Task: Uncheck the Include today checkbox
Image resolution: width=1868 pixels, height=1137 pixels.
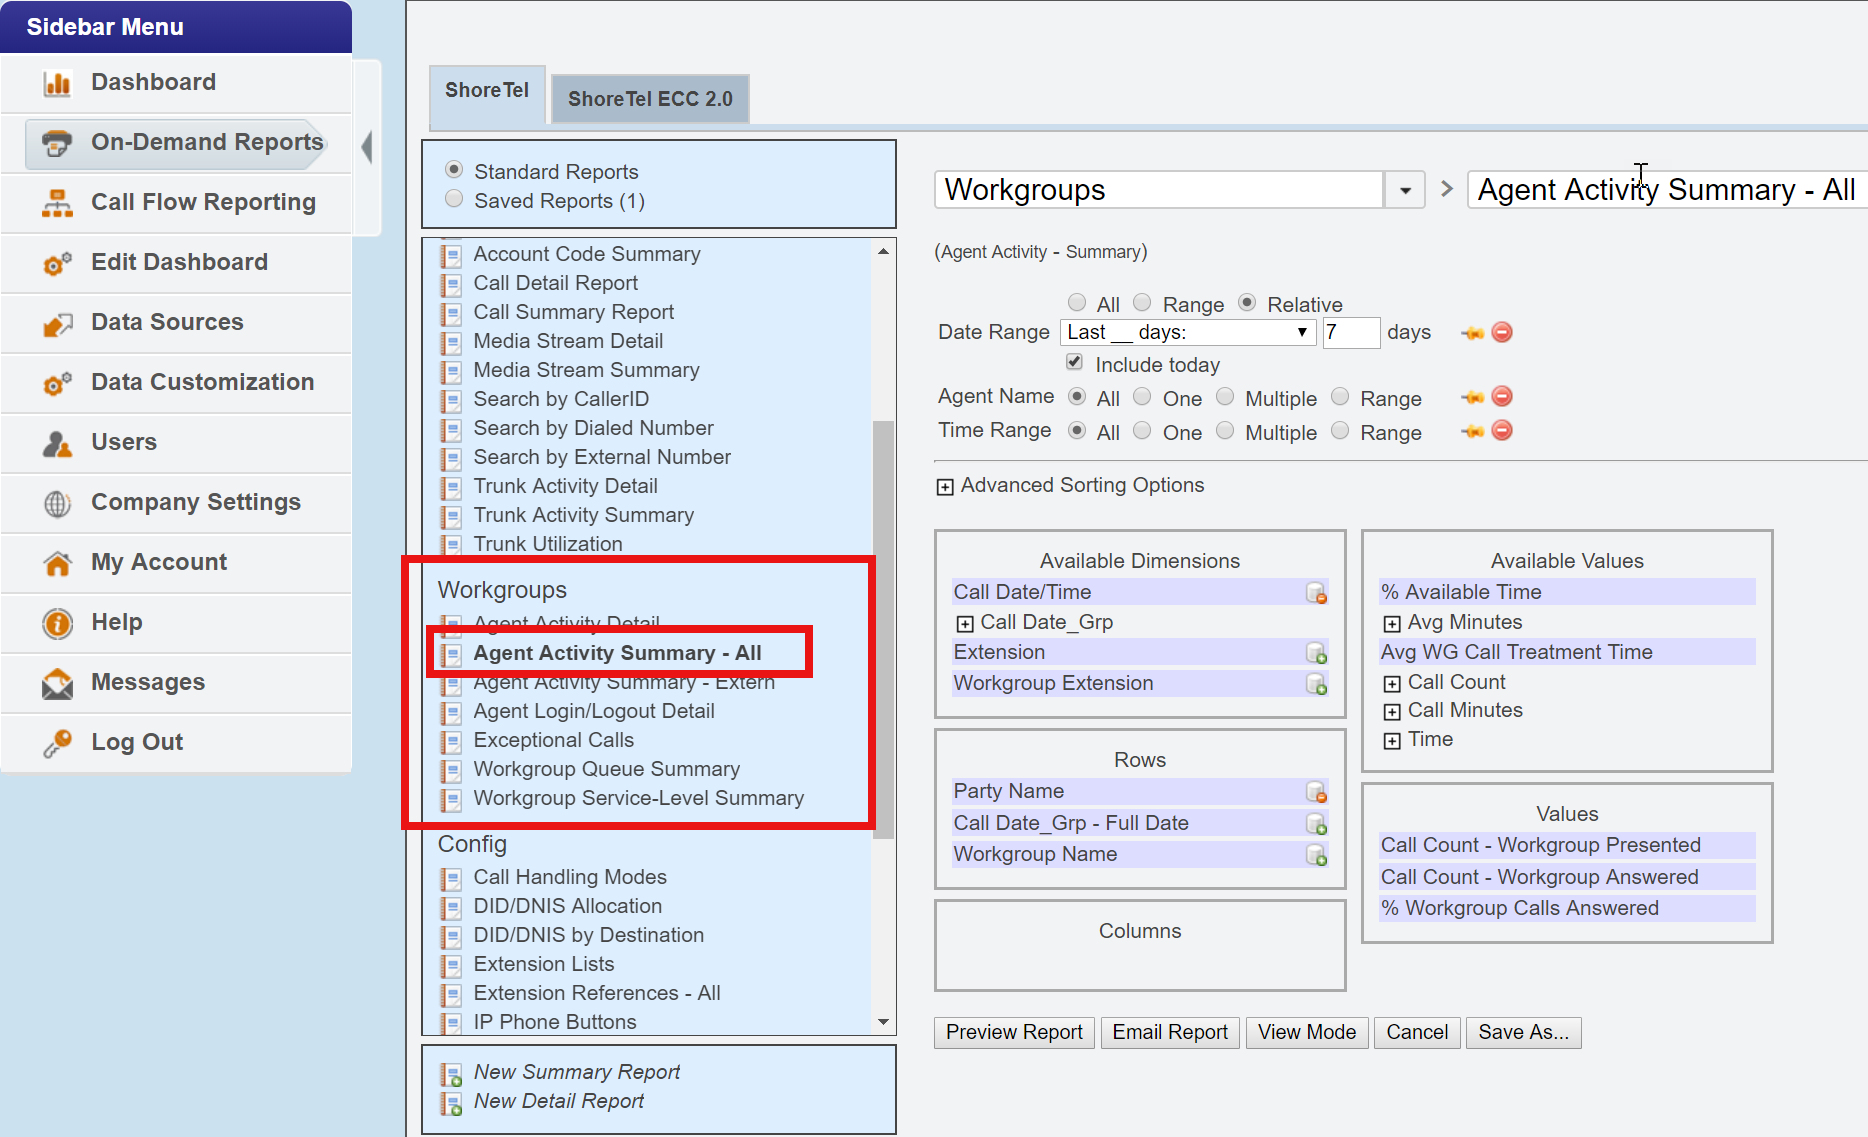Action: click(1075, 362)
